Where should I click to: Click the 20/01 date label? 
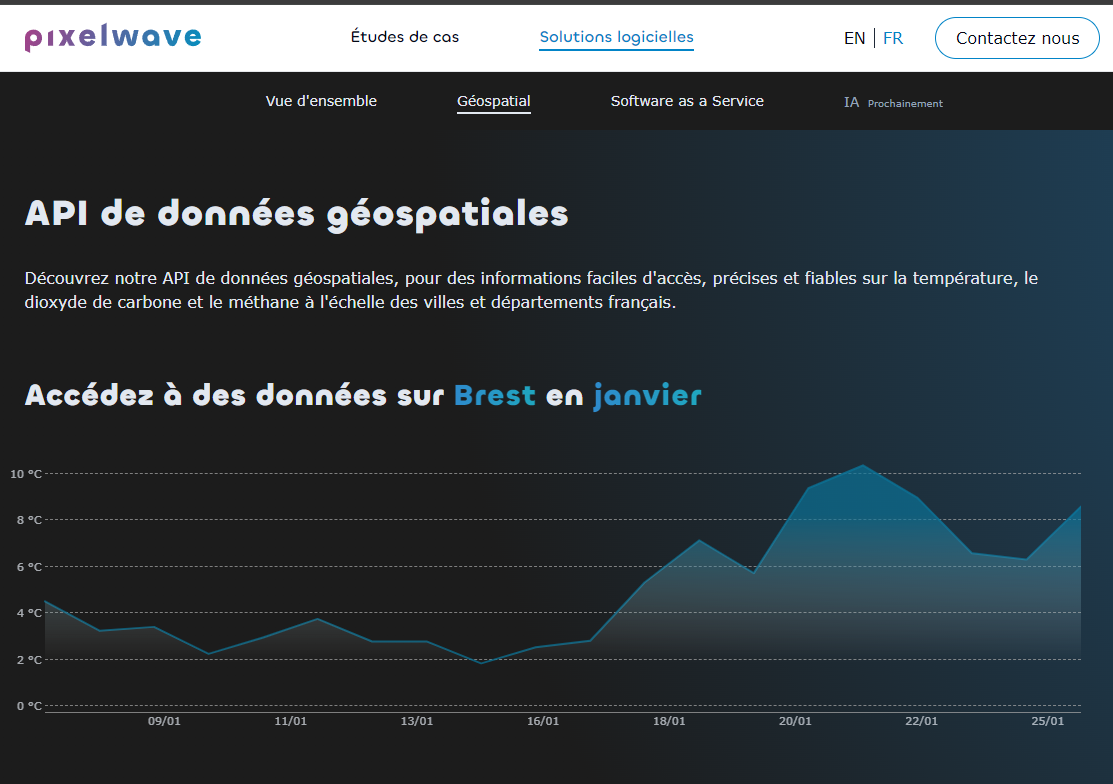coord(795,721)
